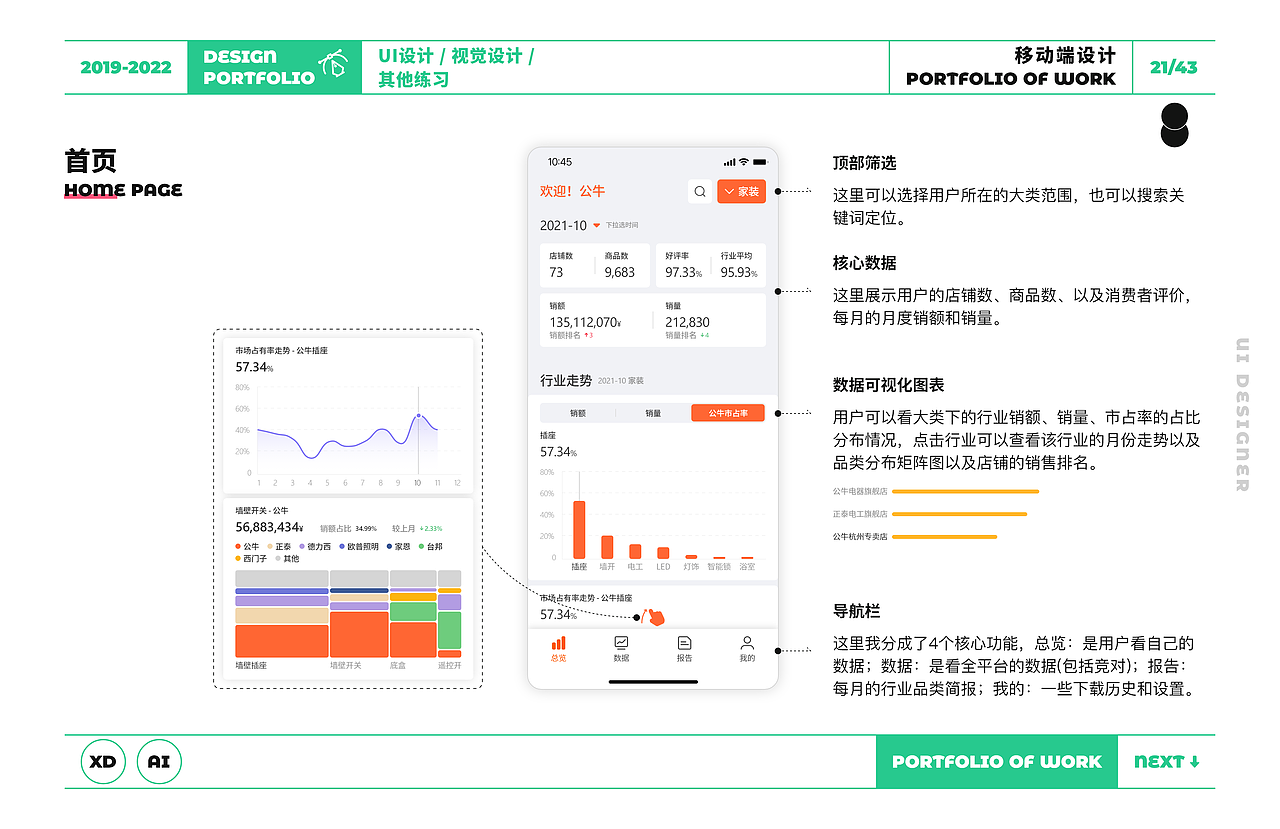Viewport: 1280px width, 829px height.
Task: Click the 正泰电工旗舰店 ranking bar
Action: tap(959, 514)
